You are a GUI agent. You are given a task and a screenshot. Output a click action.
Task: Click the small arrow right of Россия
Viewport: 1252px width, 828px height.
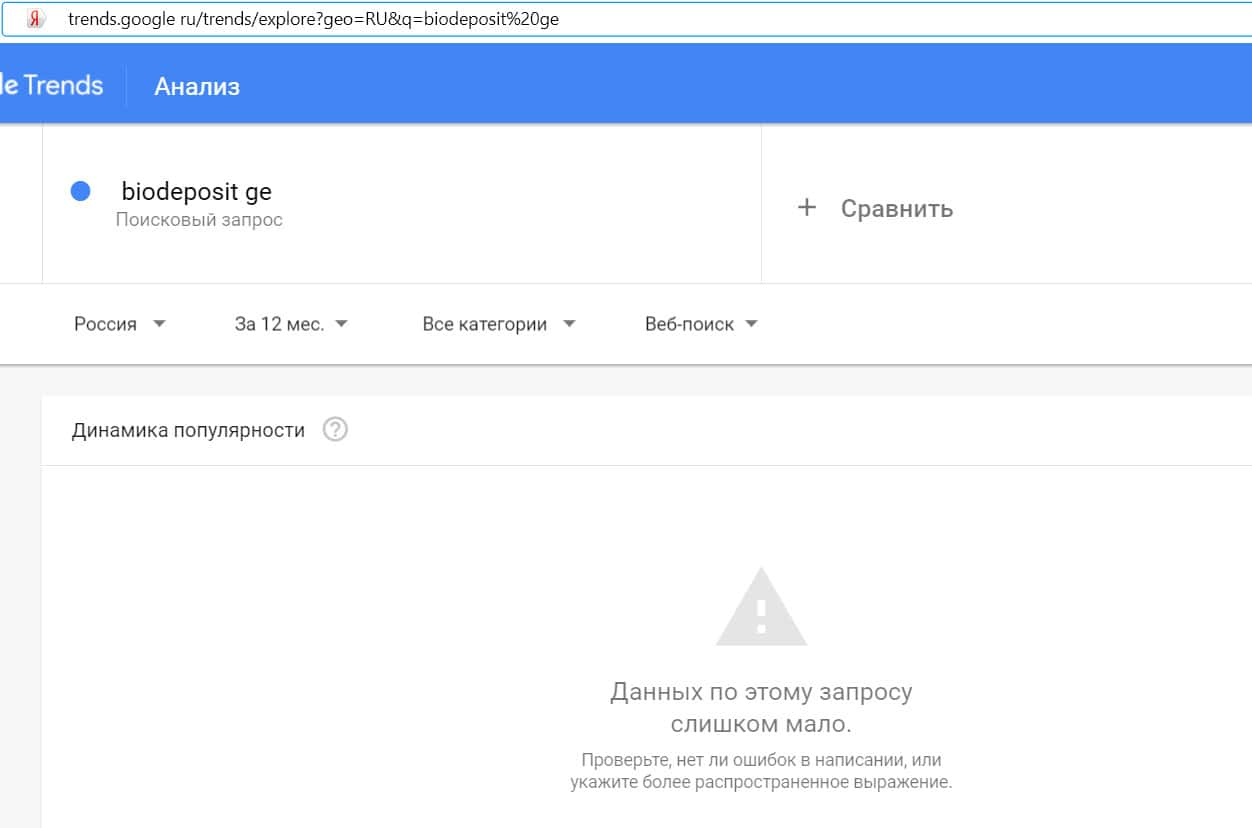tap(159, 324)
